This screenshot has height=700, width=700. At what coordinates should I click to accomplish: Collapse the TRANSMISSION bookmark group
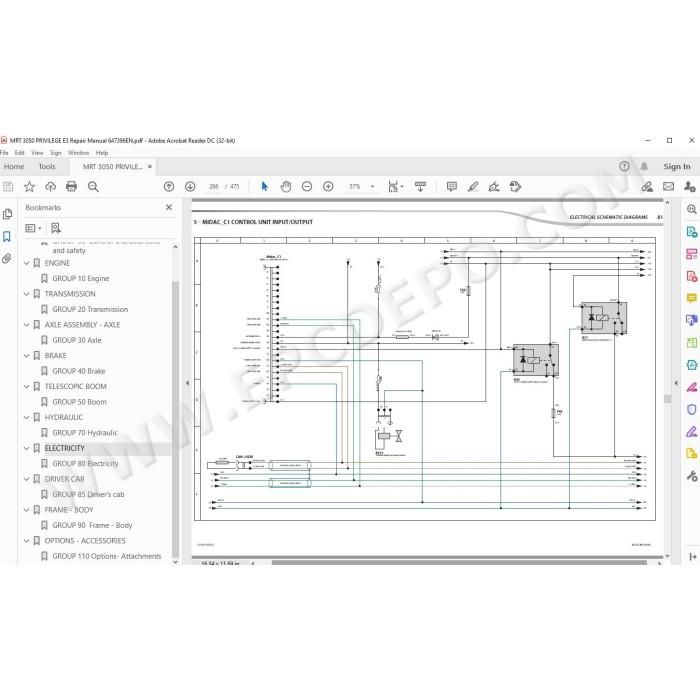(26, 294)
